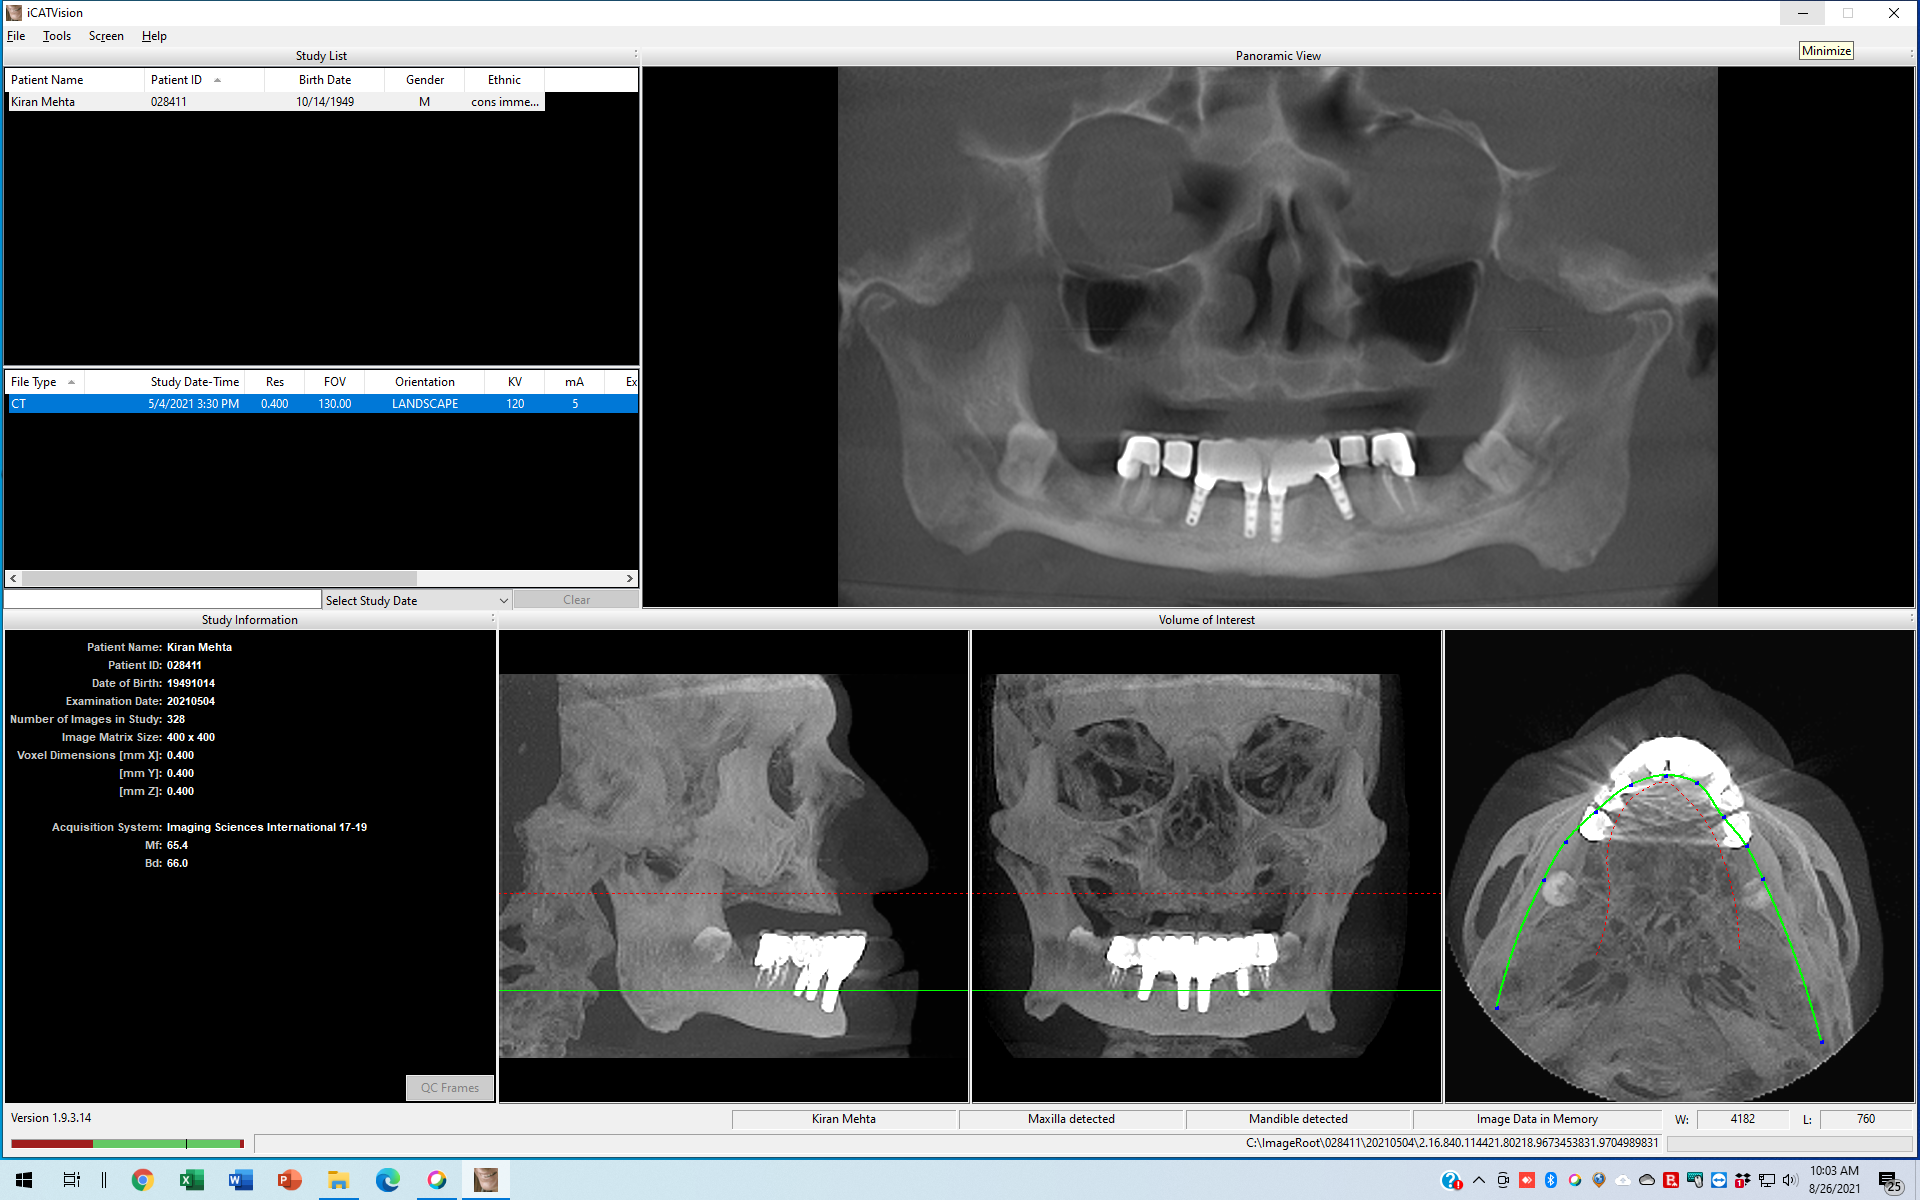Click the frontal skull volume view
This screenshot has height=1200, width=1920.
coord(1206,866)
